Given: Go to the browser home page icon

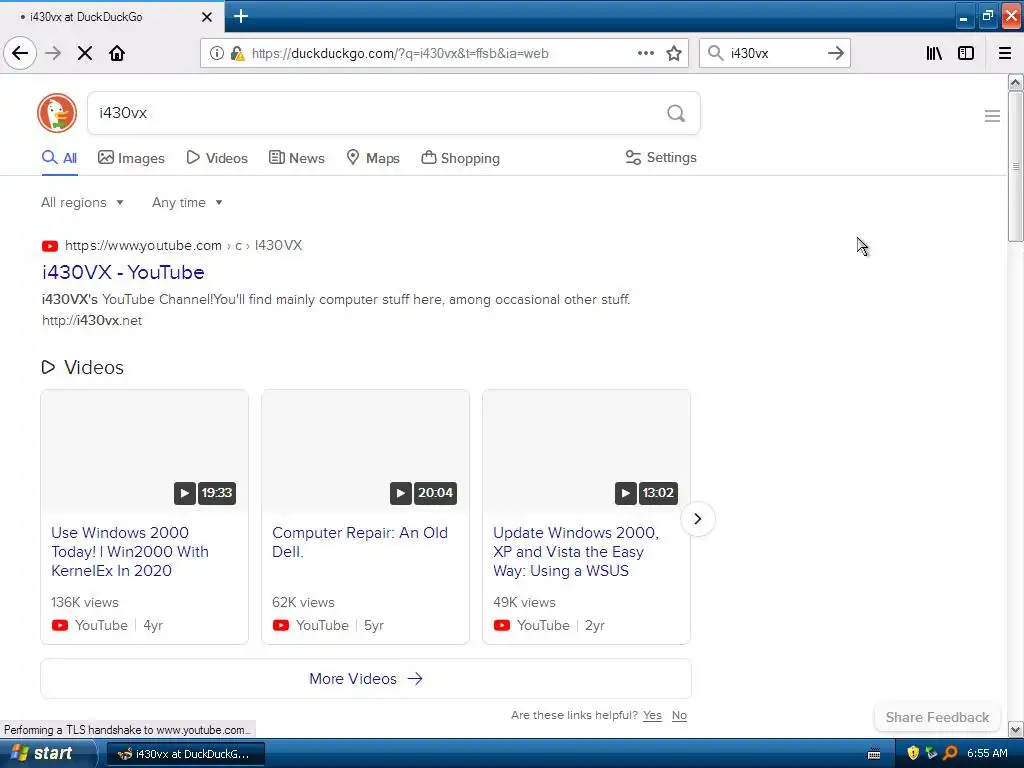Looking at the screenshot, I should (x=117, y=53).
